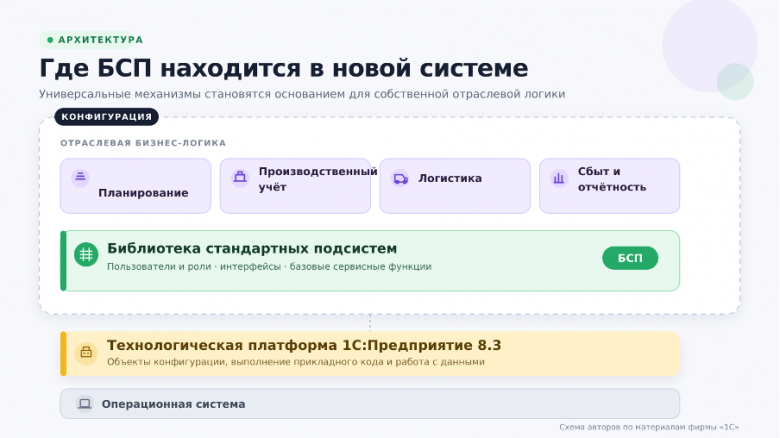
Task: Click the Производственный учёт briefcase icon
Action: point(240,177)
